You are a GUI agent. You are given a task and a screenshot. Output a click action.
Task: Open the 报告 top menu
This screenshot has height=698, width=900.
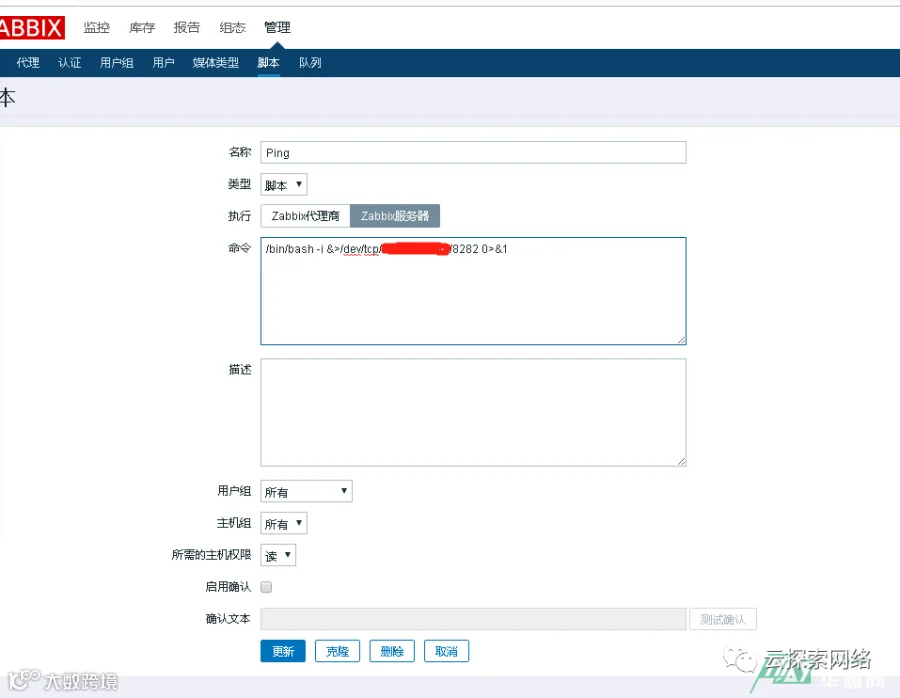click(x=187, y=28)
